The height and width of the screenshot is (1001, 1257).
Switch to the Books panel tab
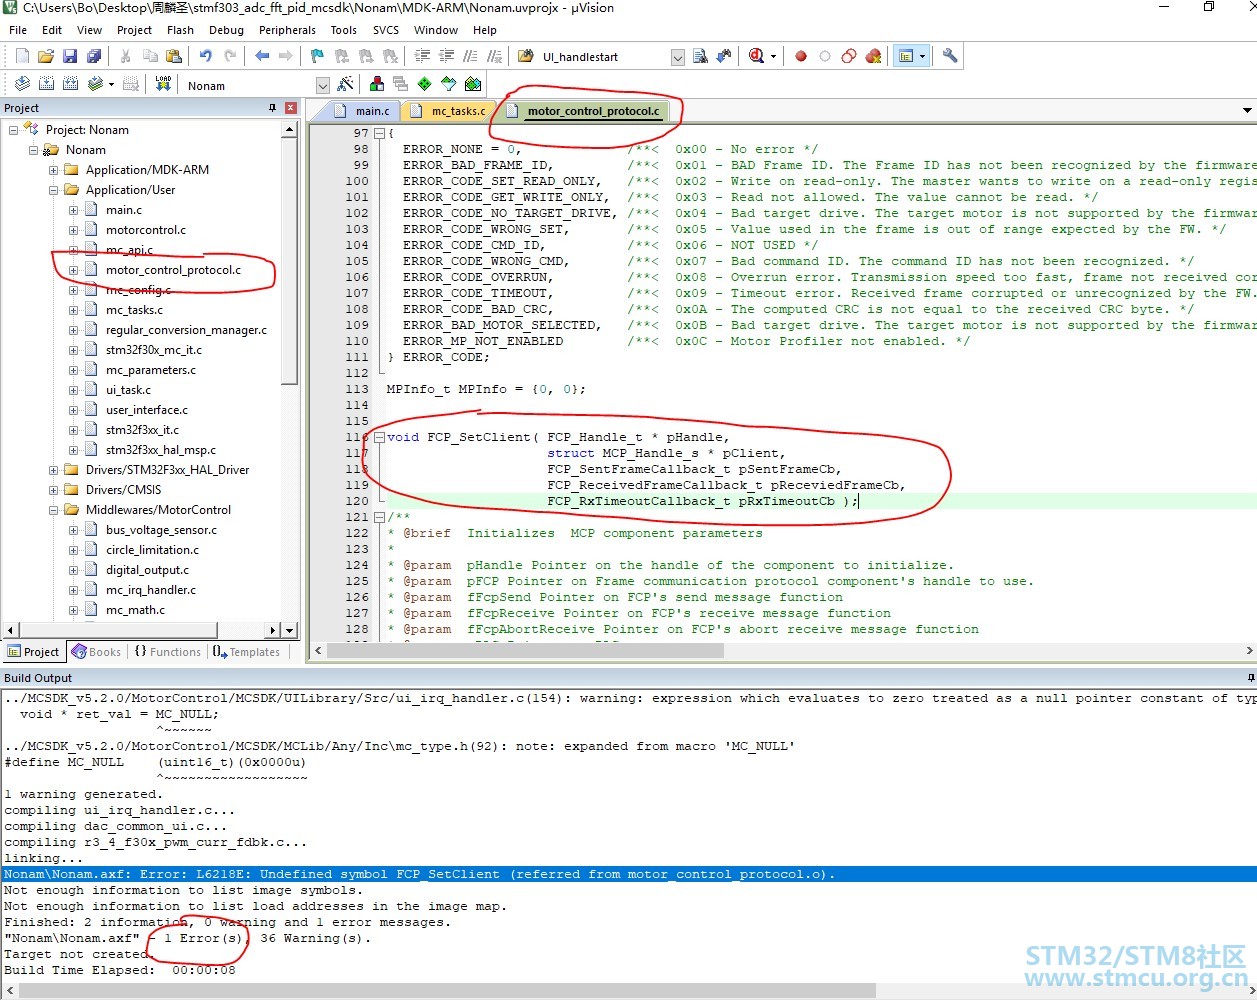[96, 652]
